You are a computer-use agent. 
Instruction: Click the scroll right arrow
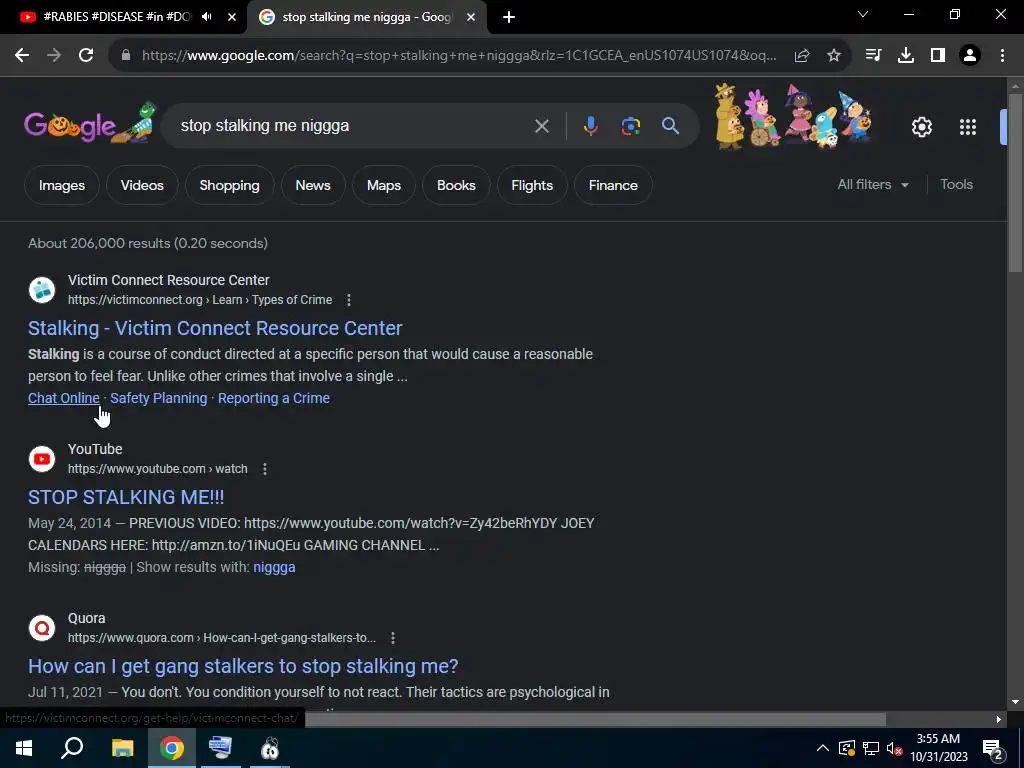coord(999,720)
